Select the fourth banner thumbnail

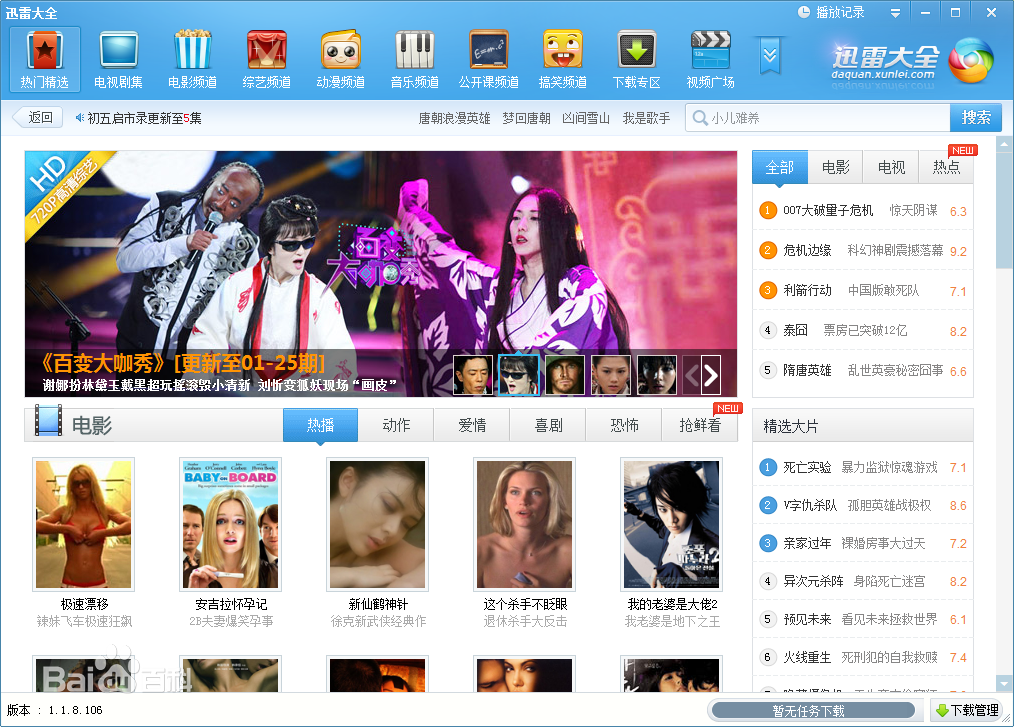[610, 374]
